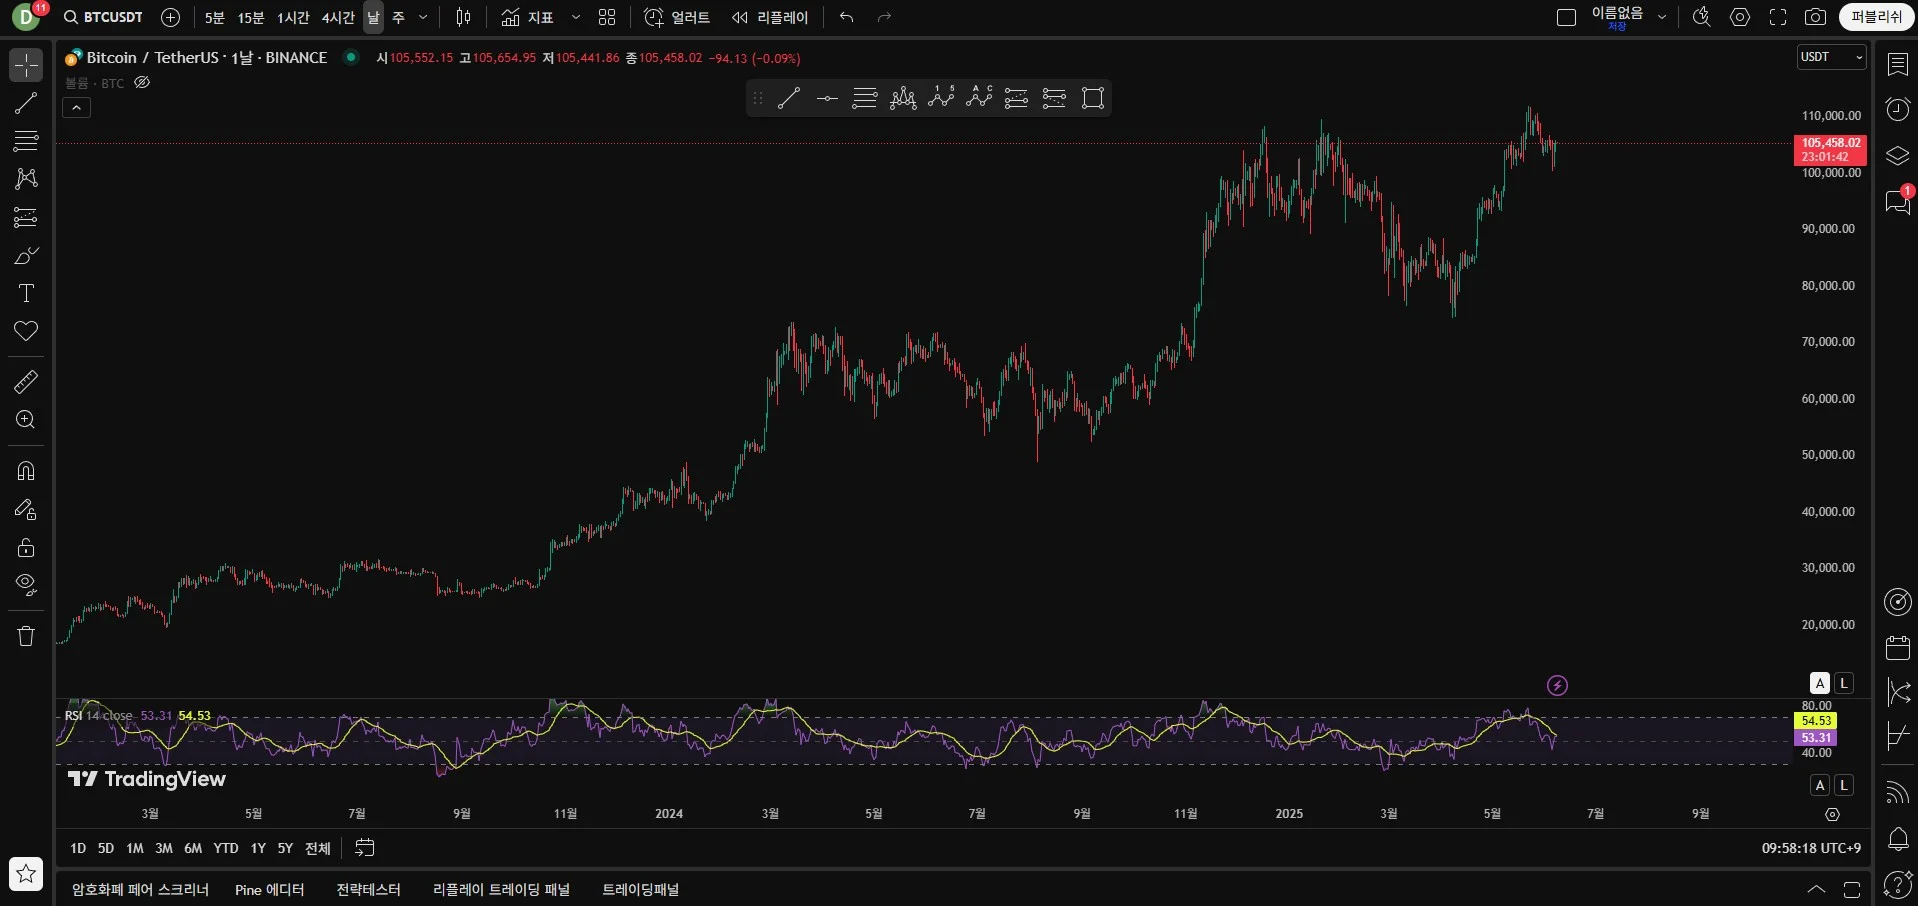Open the 트레이딩패널 tab

pyautogui.click(x=641, y=889)
